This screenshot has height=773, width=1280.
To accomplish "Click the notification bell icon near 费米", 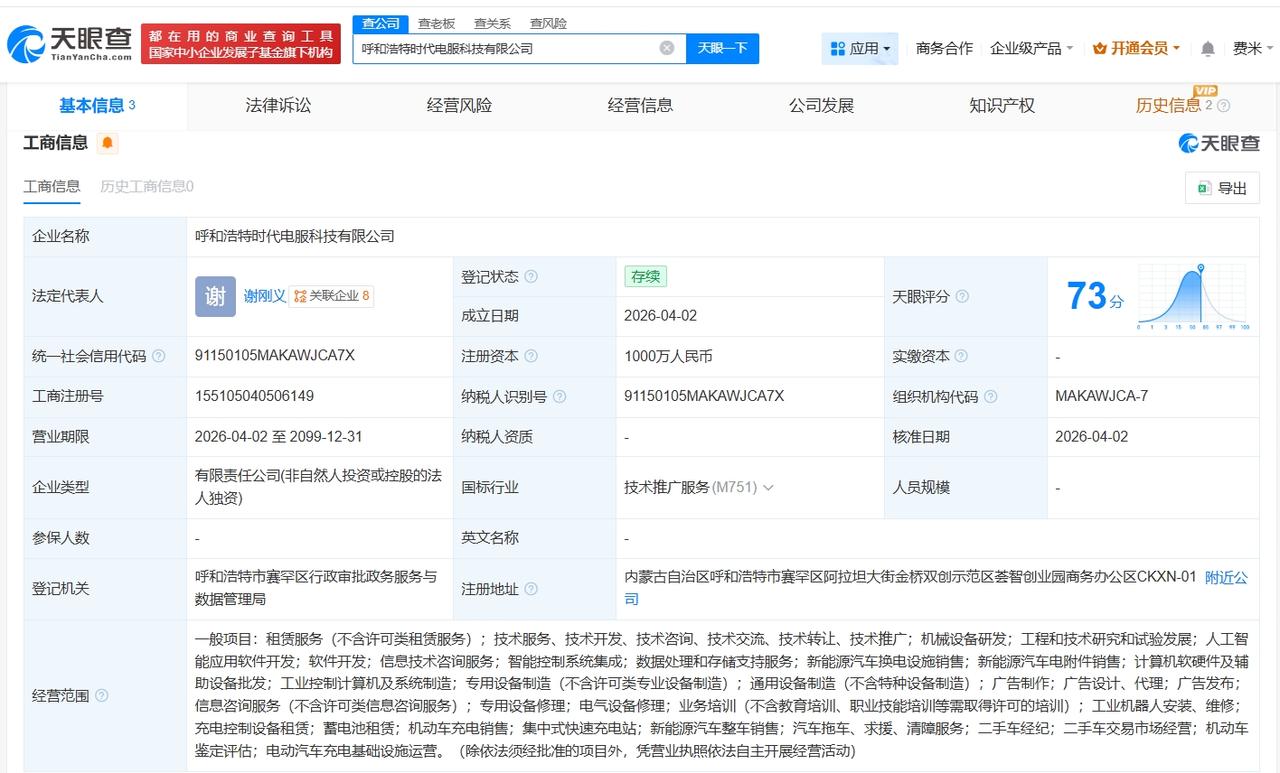I will tap(1207, 47).
